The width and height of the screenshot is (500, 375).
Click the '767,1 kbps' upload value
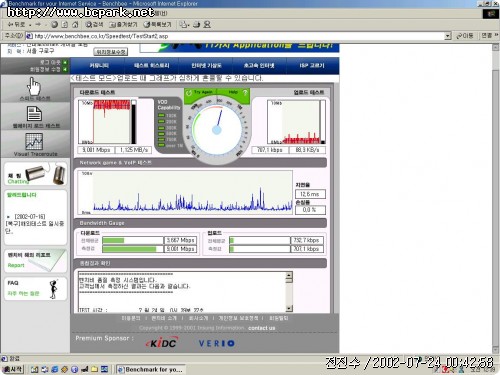[270, 150]
